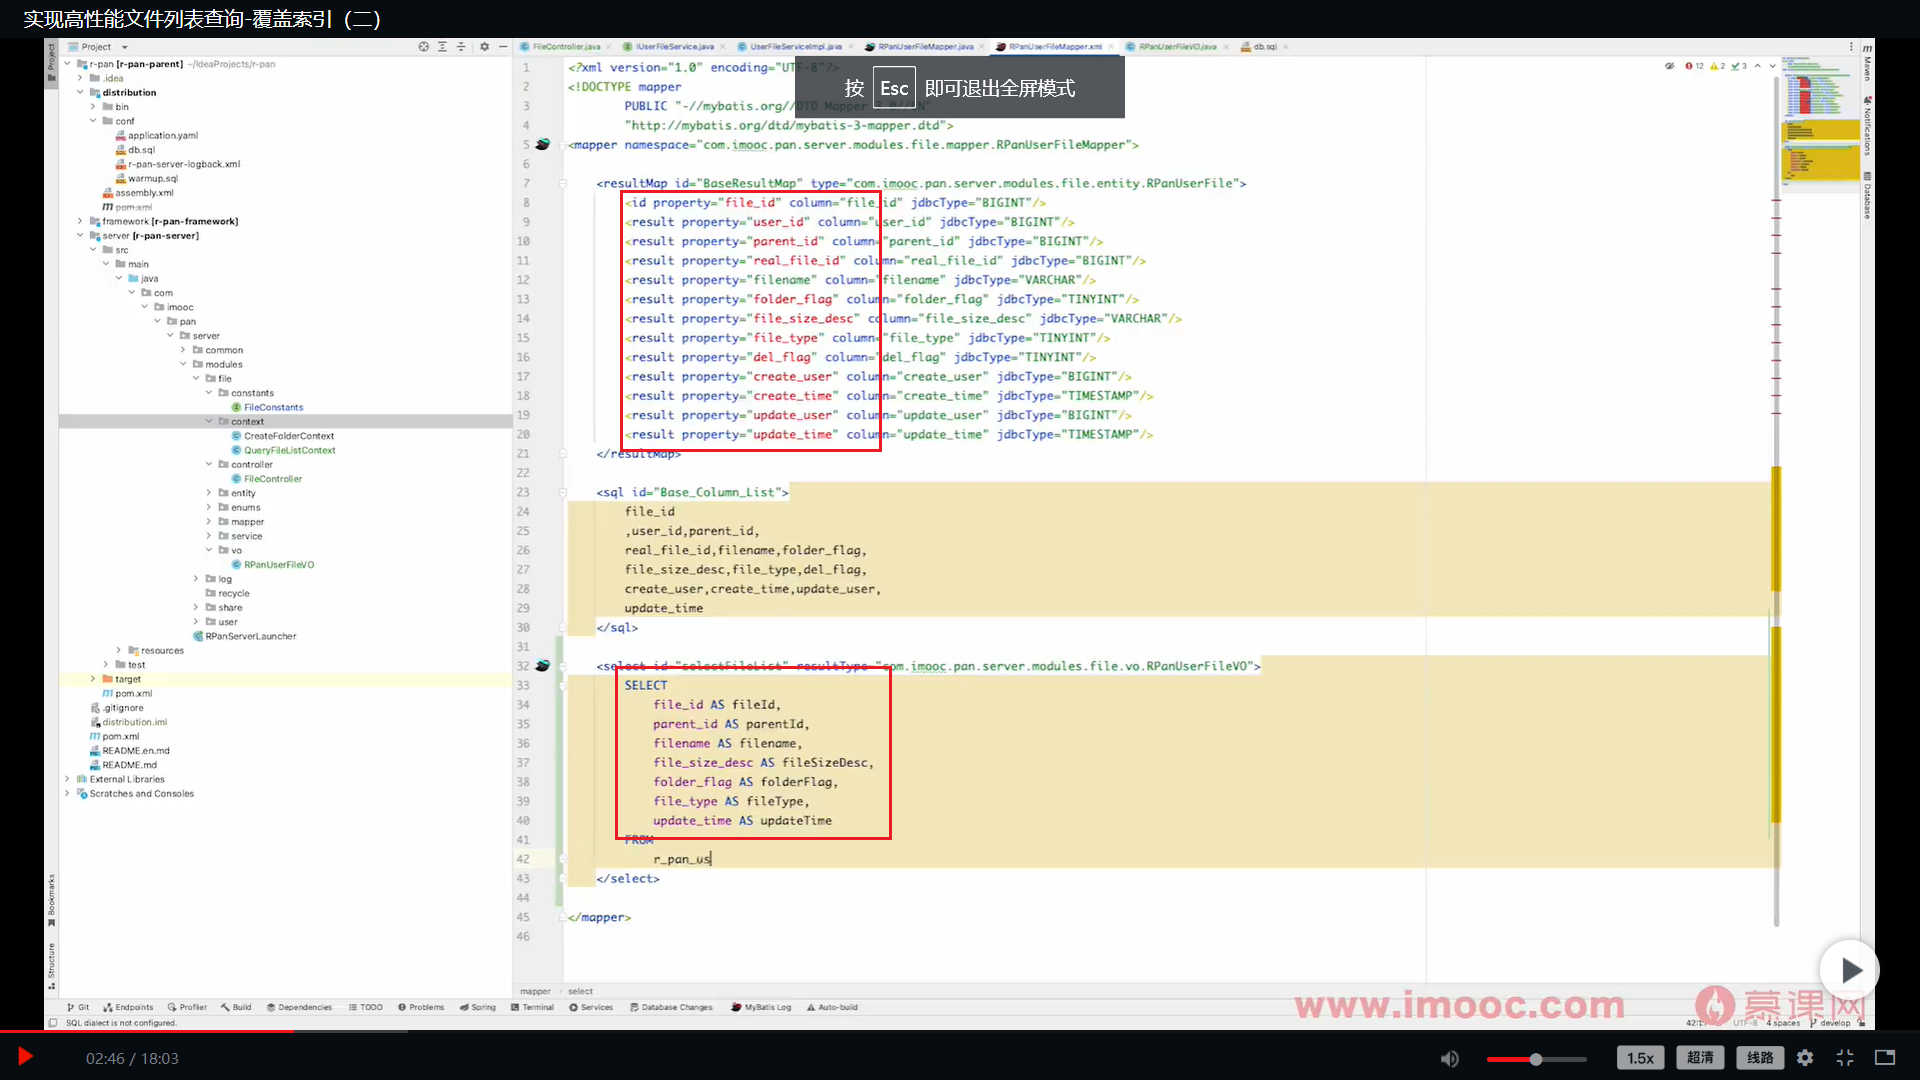Screen dimensions: 1920x1080
Task: Open the video player settings gear
Action: (x=1805, y=1058)
